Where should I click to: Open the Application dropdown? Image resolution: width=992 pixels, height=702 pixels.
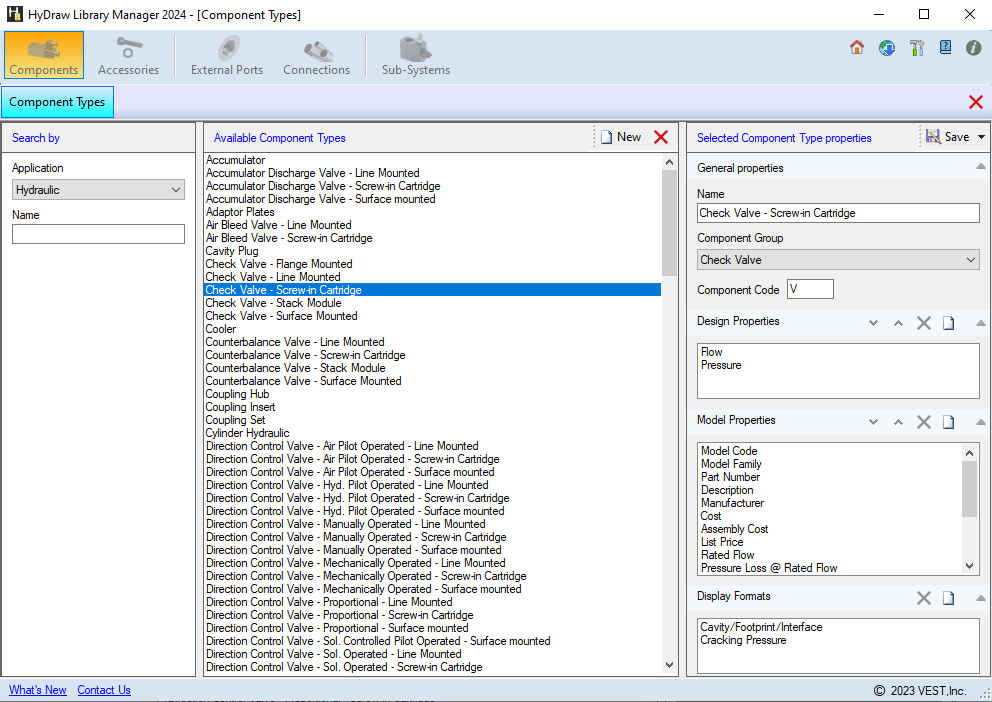98,190
